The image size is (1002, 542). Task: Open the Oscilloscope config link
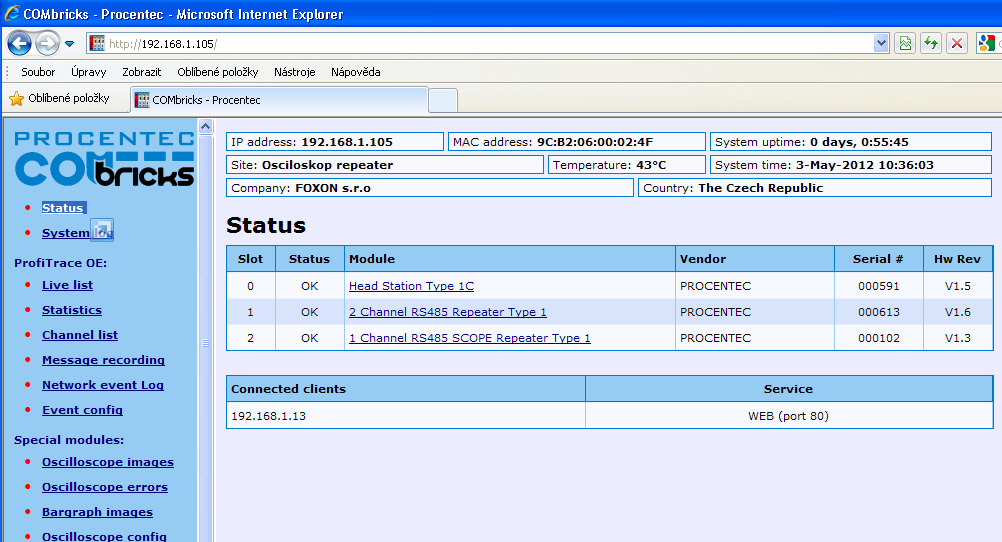pos(104,536)
